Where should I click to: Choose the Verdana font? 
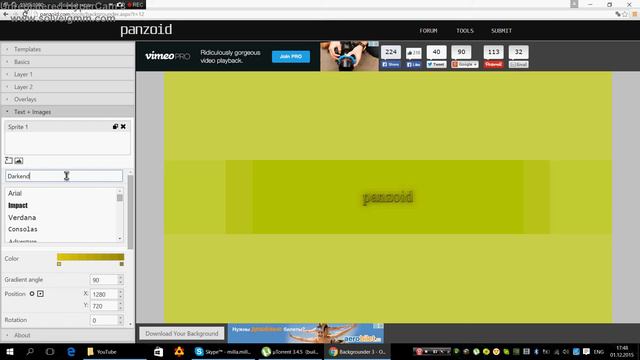[22, 218]
